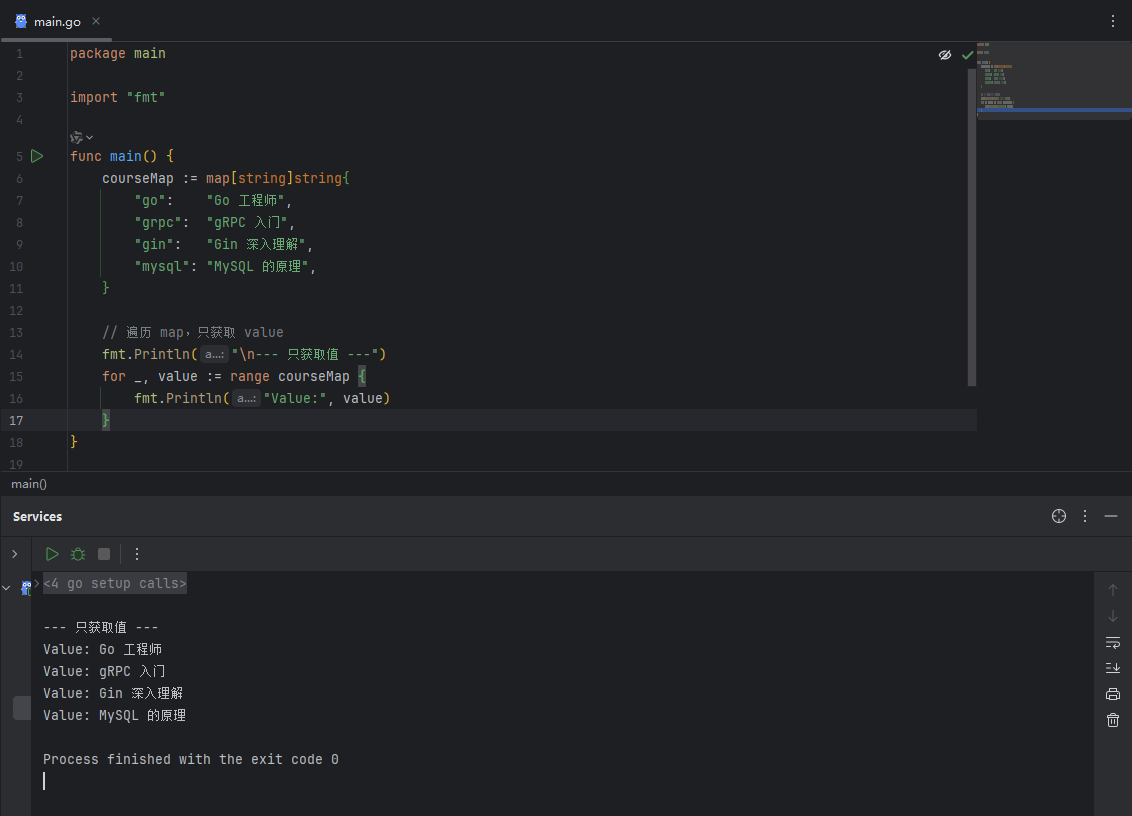This screenshot has width=1132, height=816.
Task: Run main function from the gutter icon
Action: [x=37, y=156]
